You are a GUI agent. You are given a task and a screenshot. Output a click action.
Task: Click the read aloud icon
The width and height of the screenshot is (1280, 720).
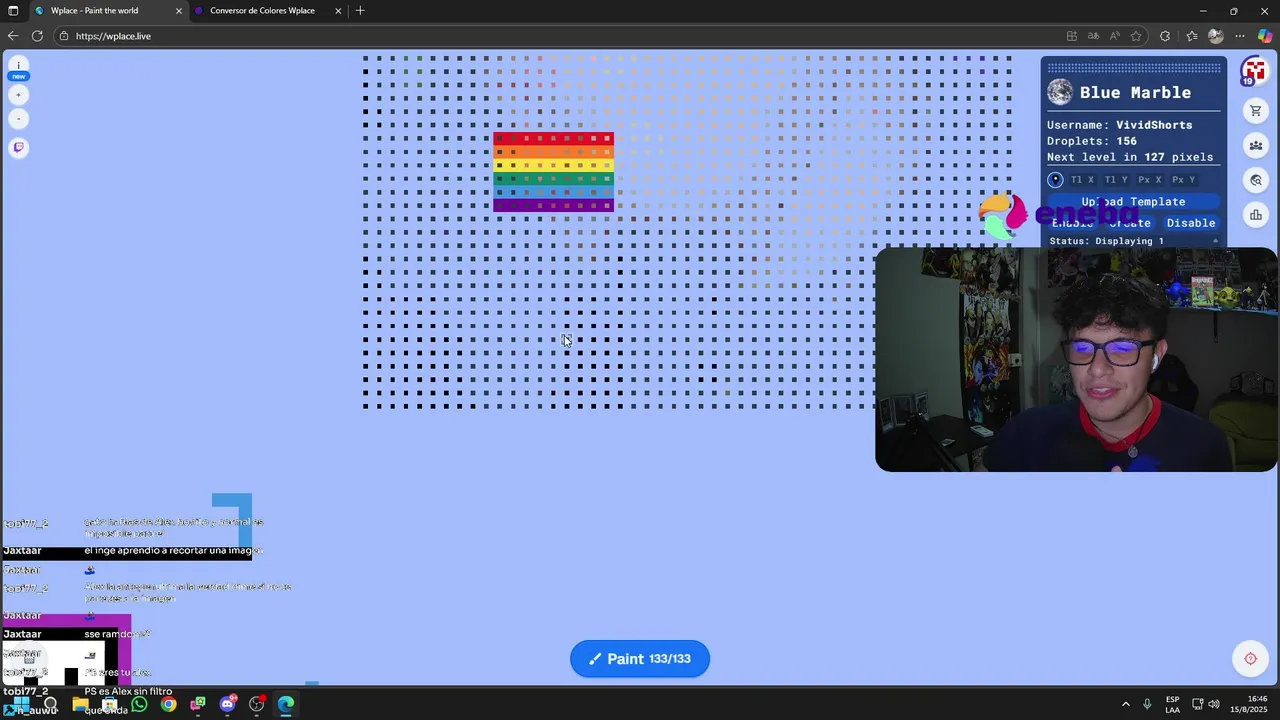[1114, 36]
